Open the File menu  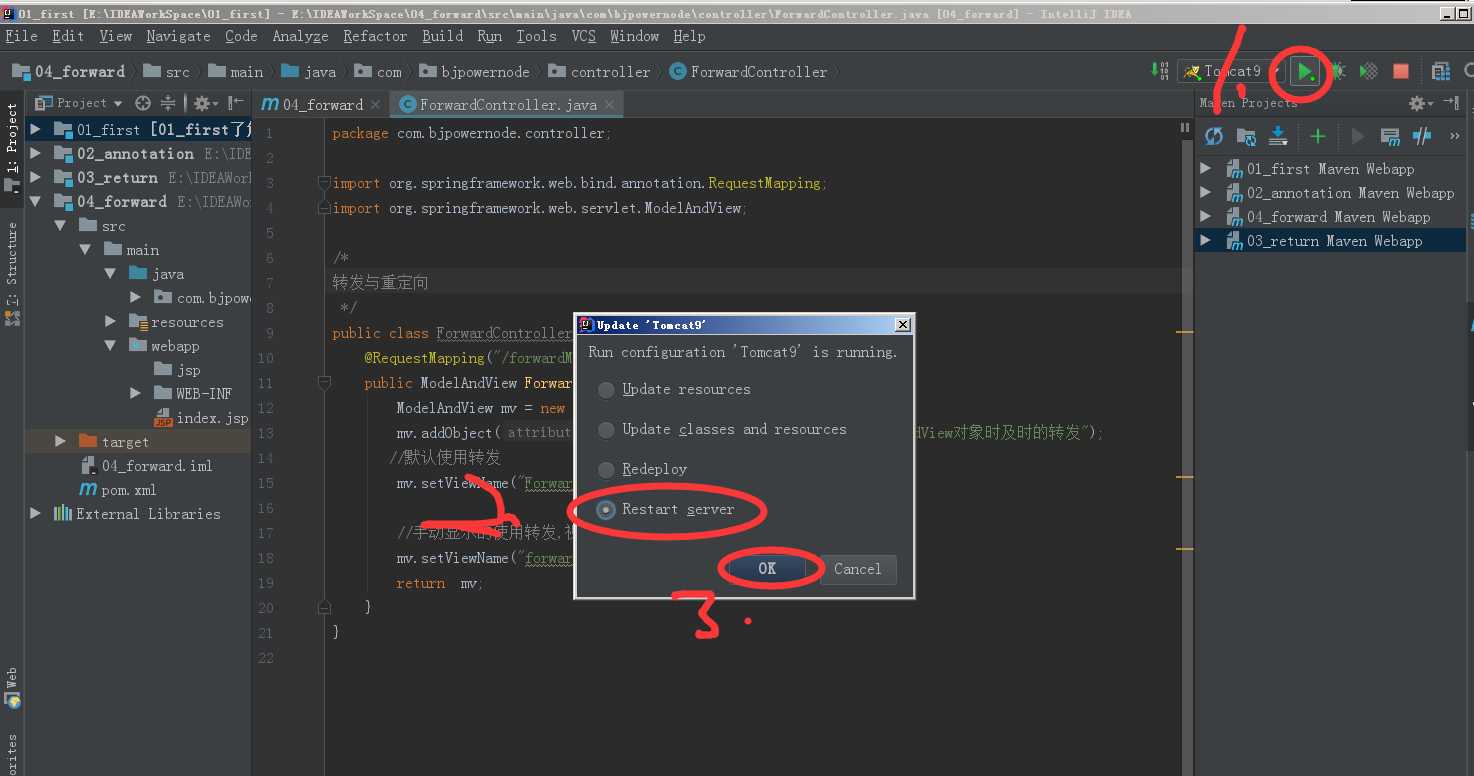tap(21, 36)
